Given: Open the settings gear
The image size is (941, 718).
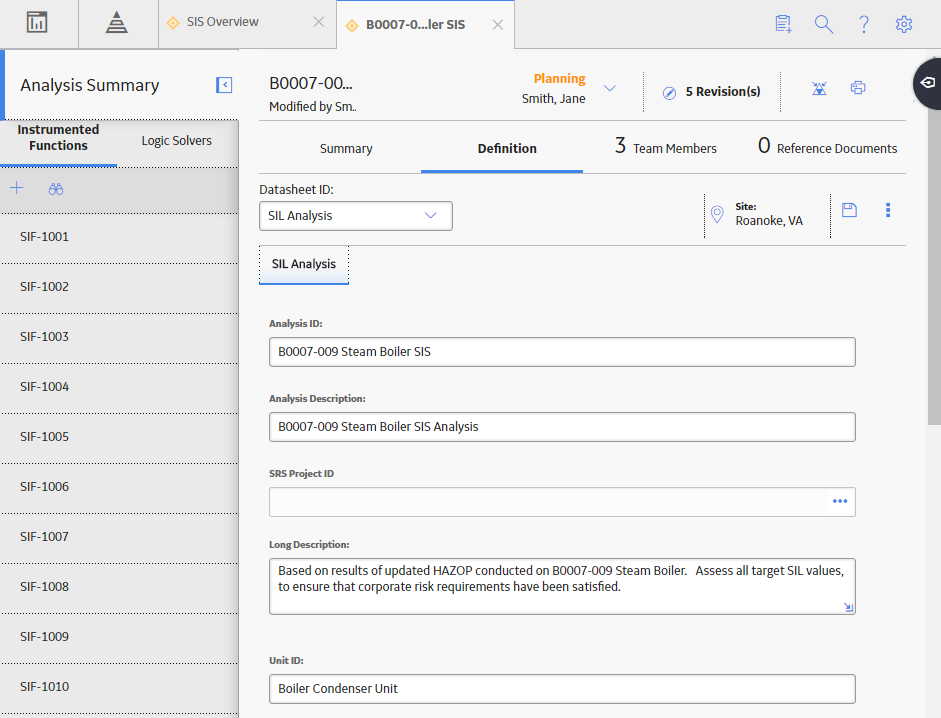Looking at the screenshot, I should [x=904, y=24].
